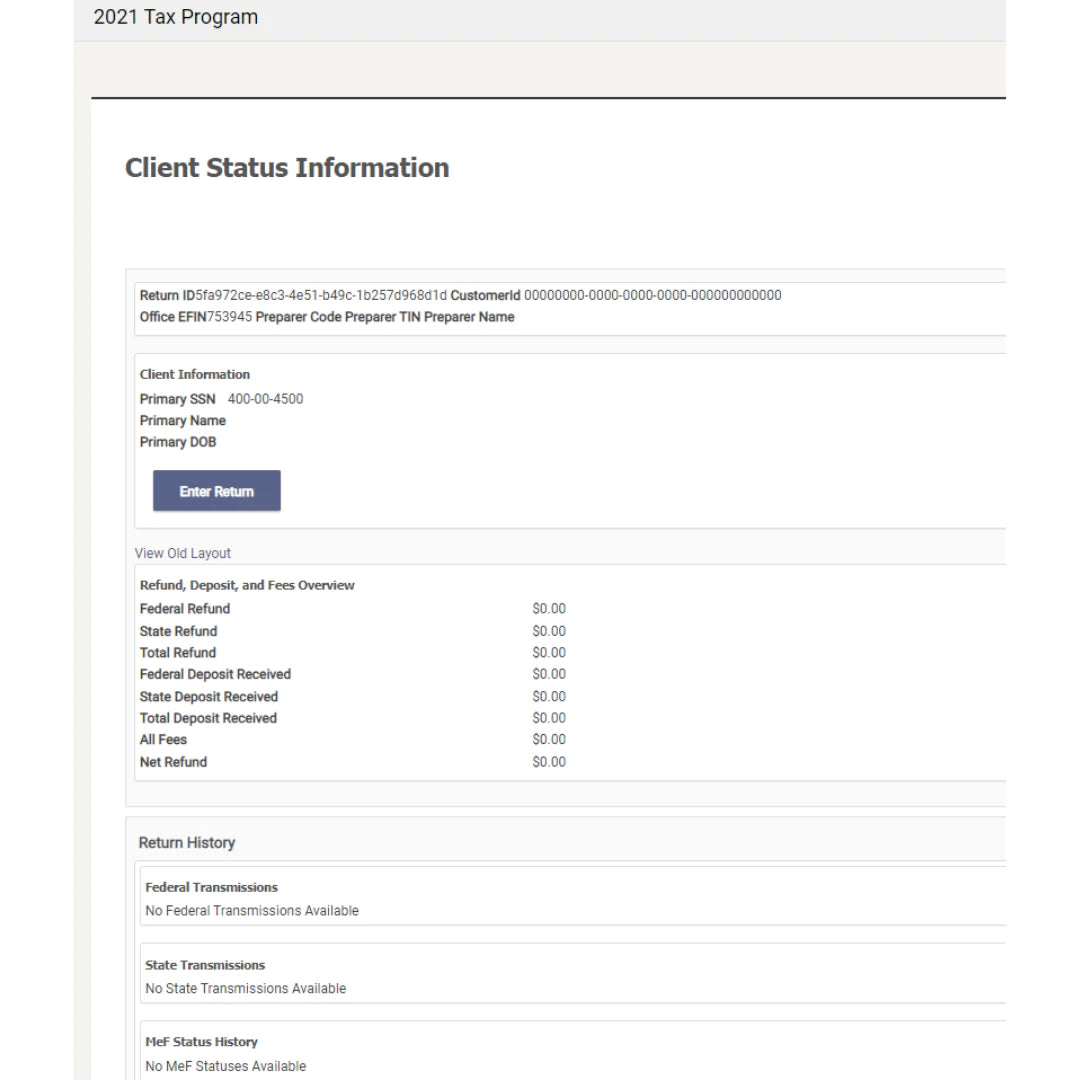Viewport: 1080px width, 1080px height.
Task: Click the Enter Return button
Action: click(x=216, y=491)
